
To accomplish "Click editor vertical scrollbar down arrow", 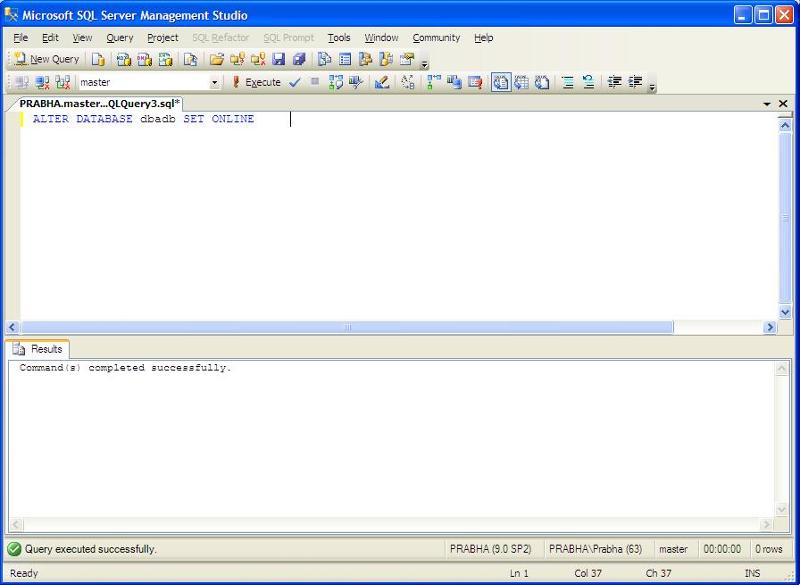I will point(785,312).
